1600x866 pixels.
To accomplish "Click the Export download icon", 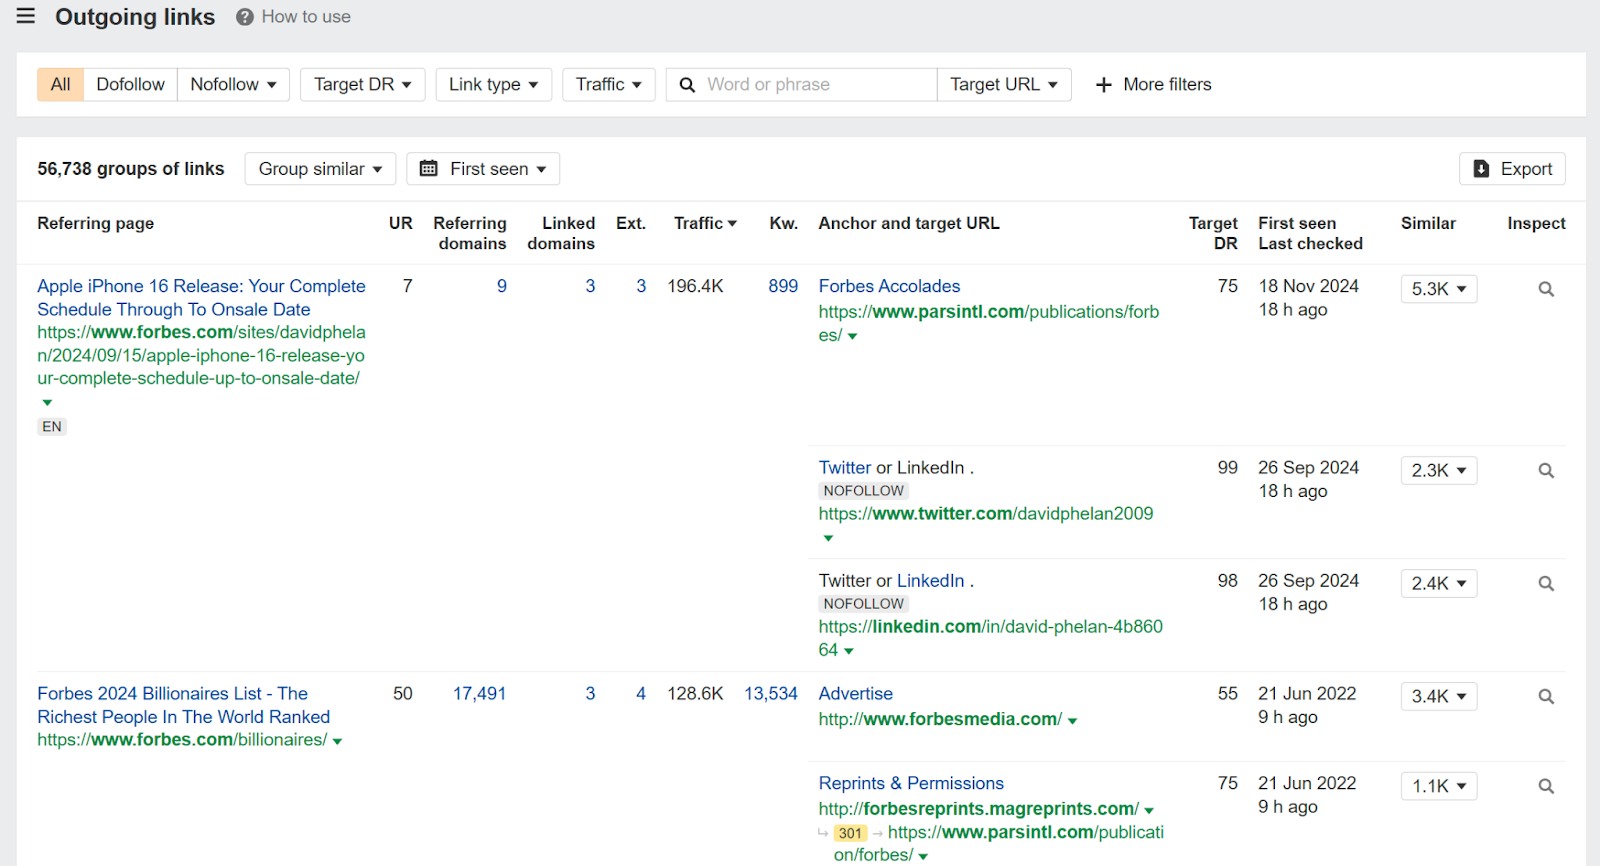I will point(1482,169).
